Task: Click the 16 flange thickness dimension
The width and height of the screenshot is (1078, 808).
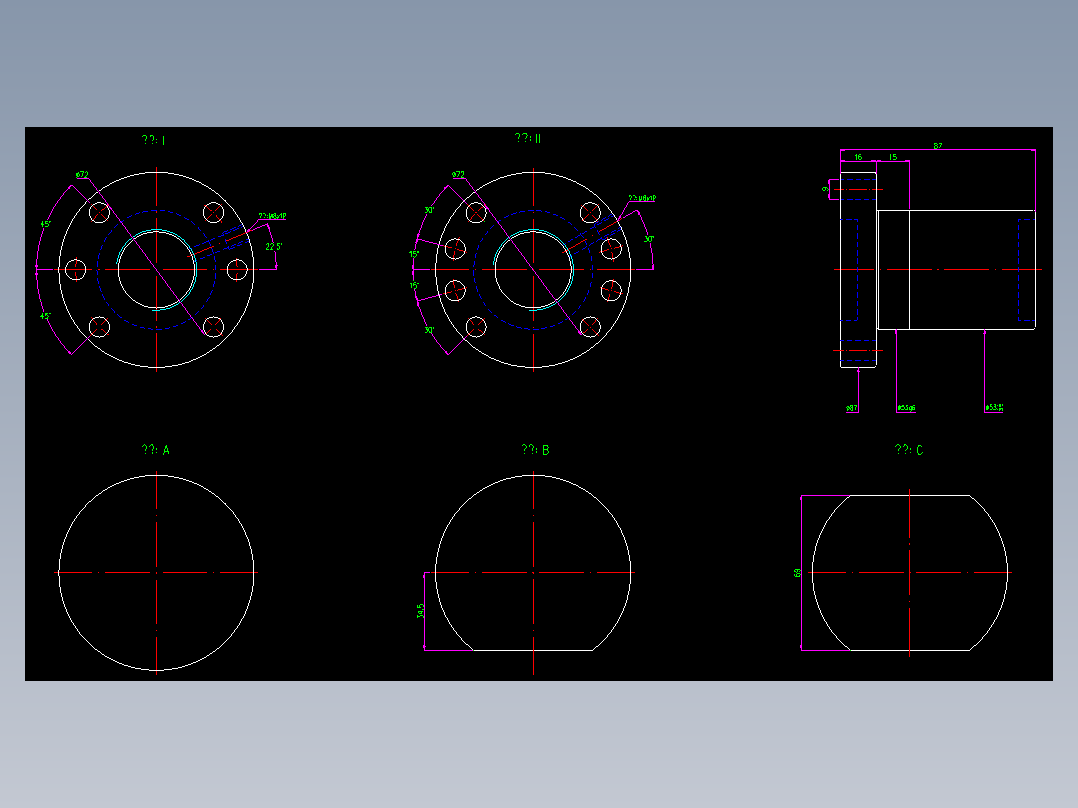Action: [858, 157]
